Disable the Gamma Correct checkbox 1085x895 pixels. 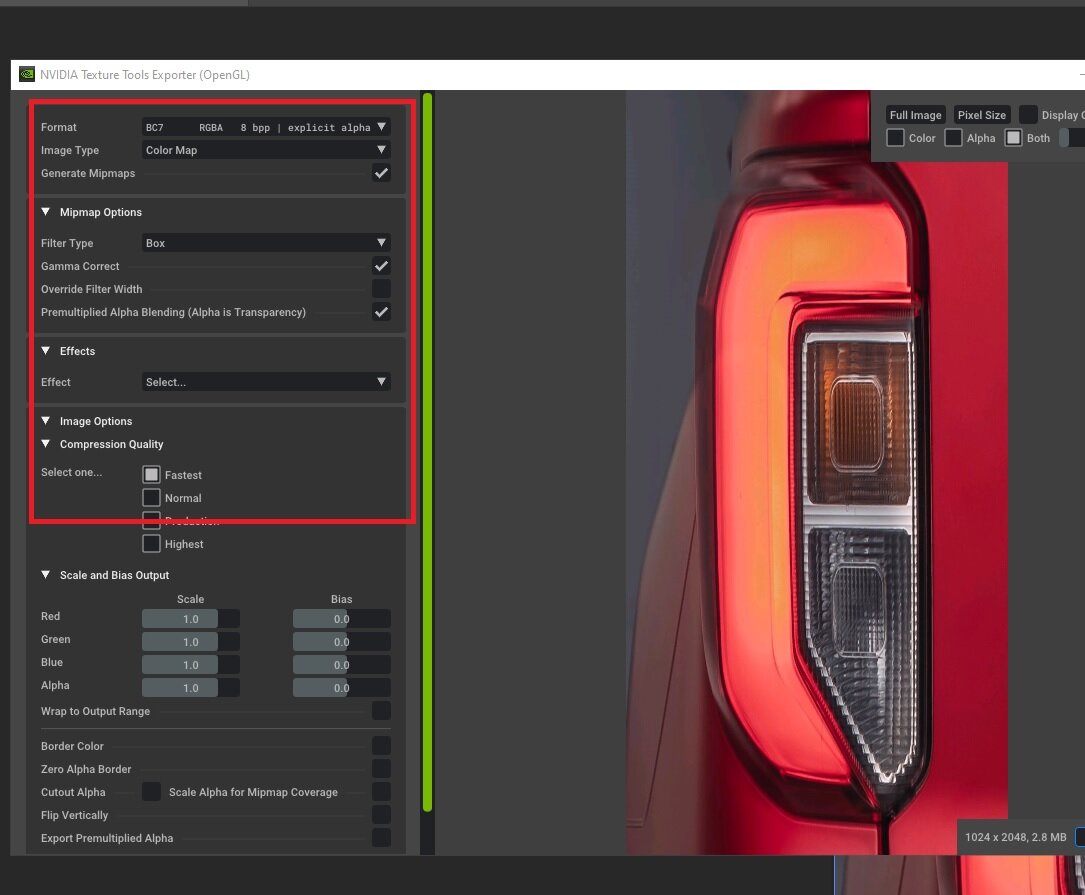pos(381,266)
